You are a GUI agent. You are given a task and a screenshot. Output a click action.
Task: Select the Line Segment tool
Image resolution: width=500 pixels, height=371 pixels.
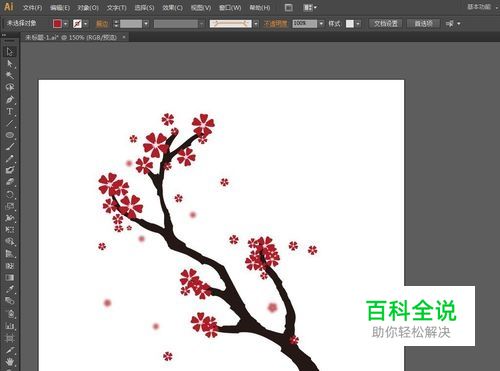point(10,123)
